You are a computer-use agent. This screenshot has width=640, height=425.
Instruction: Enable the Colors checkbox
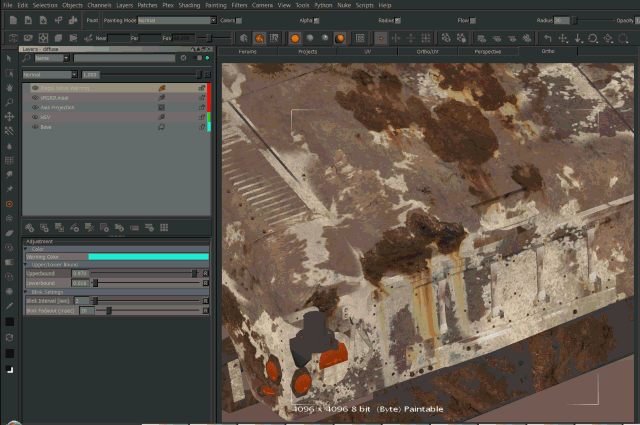(x=239, y=19)
